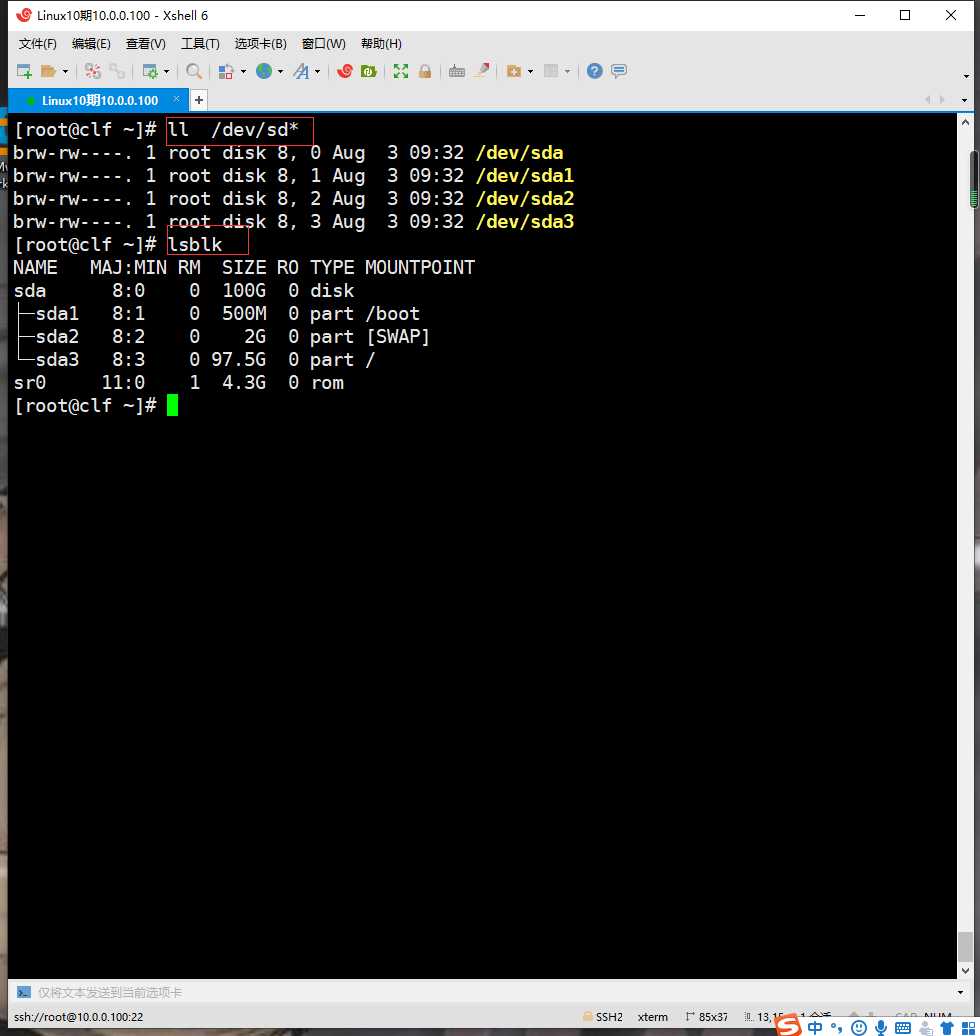
Task: Expand the layout icon dropdown arrow
Action: tap(567, 71)
